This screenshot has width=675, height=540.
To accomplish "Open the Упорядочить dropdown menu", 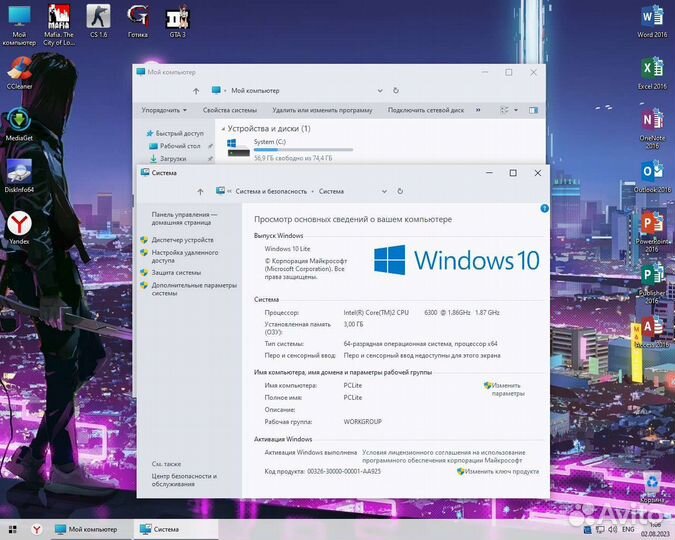I will (x=164, y=110).
